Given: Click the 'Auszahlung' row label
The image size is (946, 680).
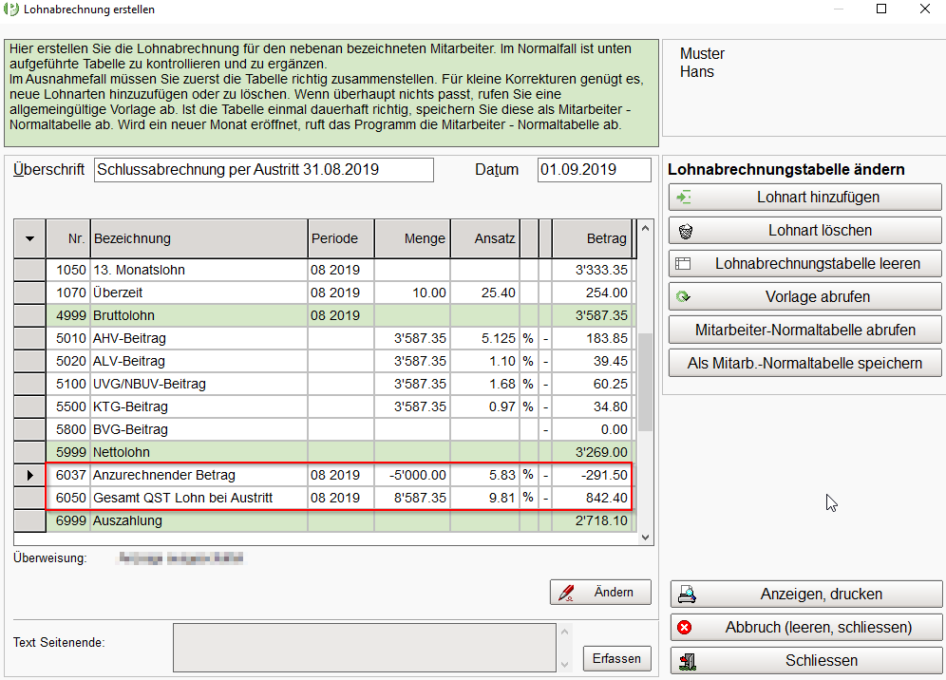Looking at the screenshot, I should (127, 521).
